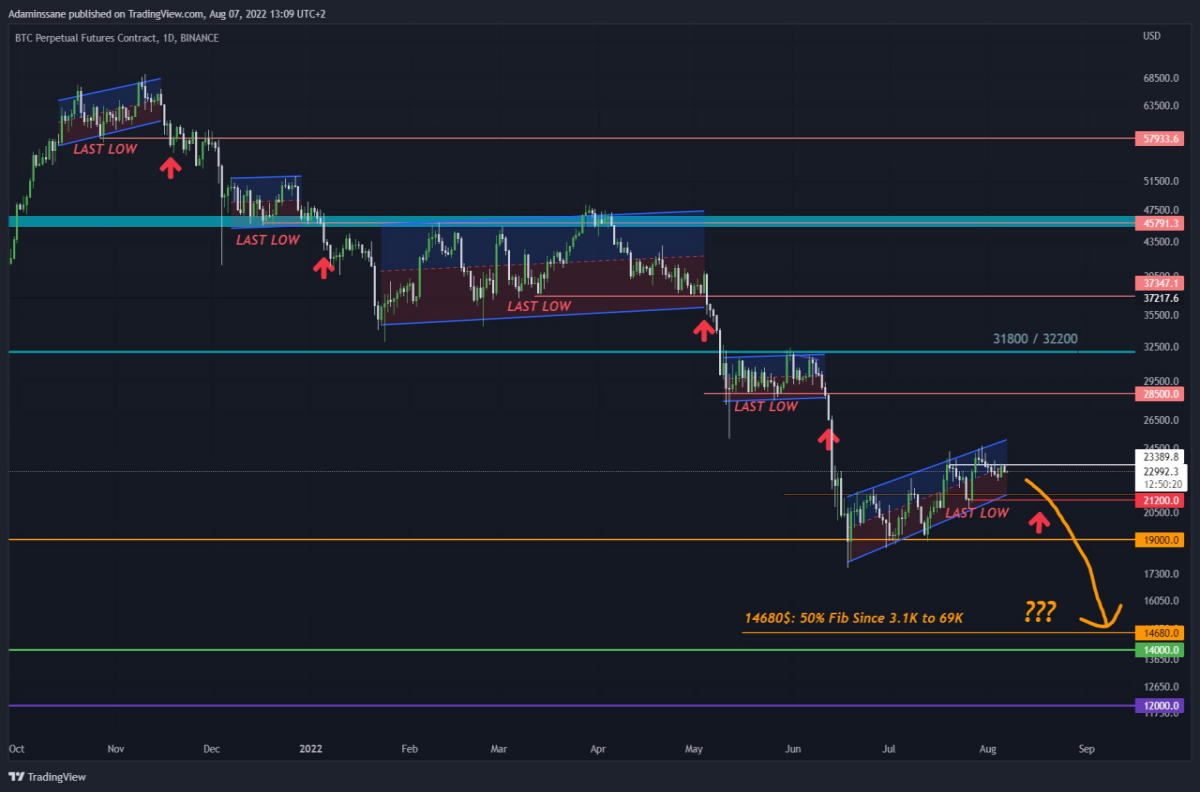Click the 51500.0 axis value

[1162, 182]
